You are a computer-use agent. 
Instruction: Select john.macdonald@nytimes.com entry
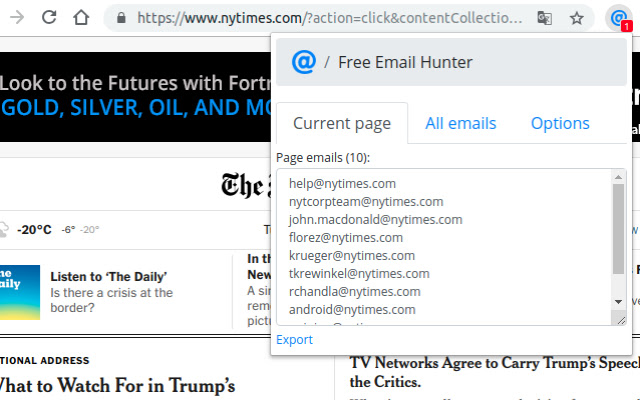tap(376, 220)
